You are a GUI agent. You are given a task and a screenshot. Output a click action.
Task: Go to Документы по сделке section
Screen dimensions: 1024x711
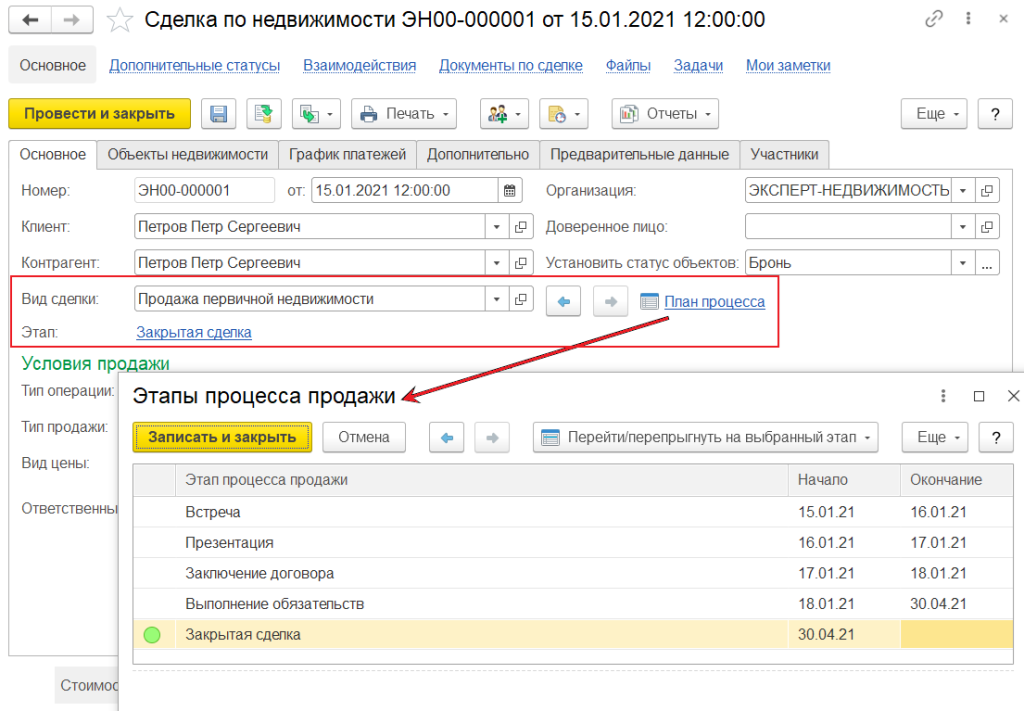click(x=510, y=65)
